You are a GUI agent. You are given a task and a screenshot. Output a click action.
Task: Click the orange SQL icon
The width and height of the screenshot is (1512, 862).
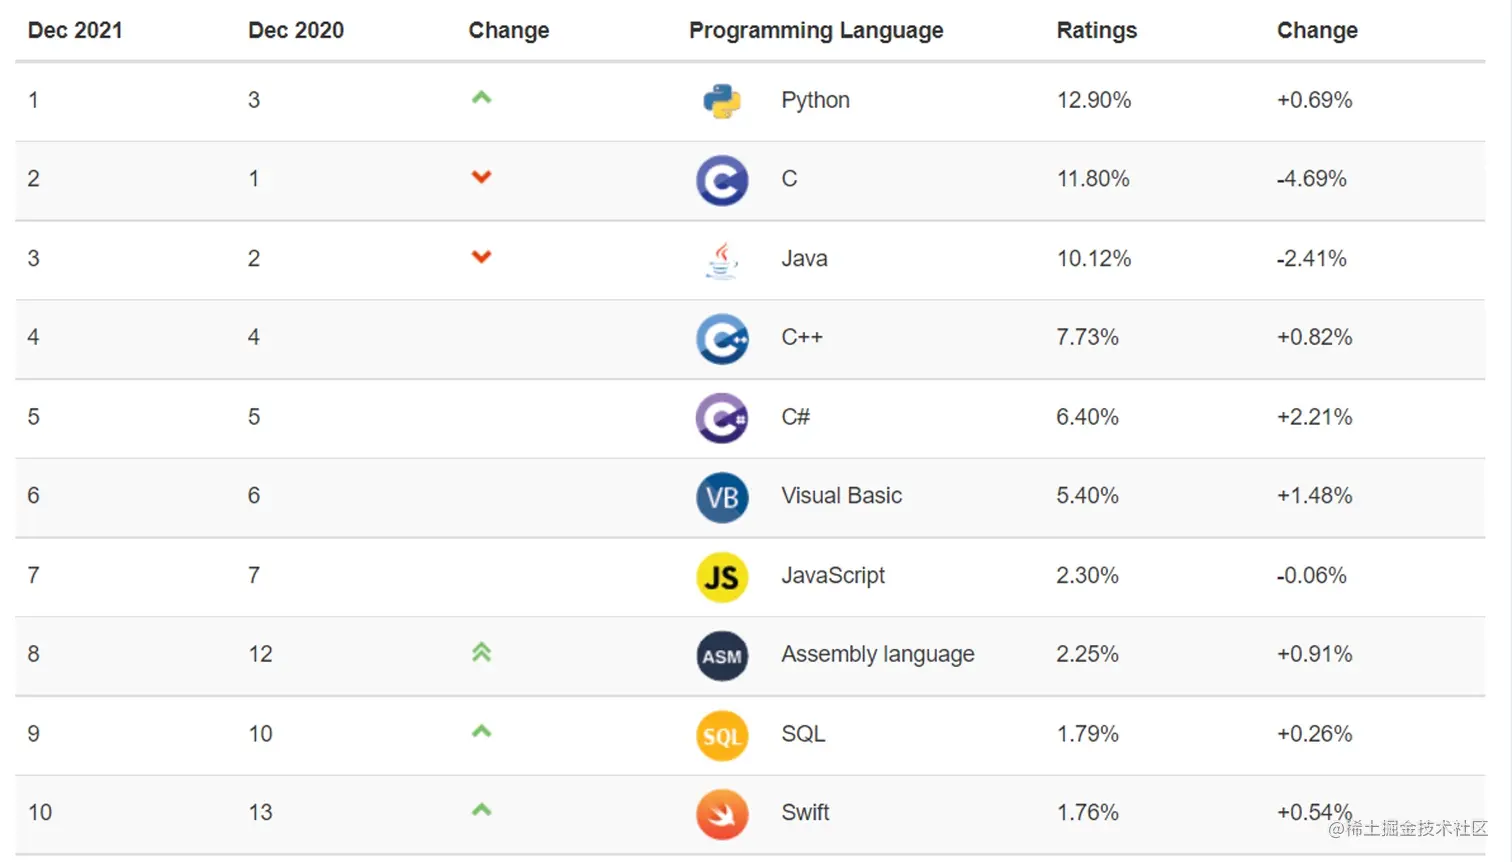[x=721, y=736]
